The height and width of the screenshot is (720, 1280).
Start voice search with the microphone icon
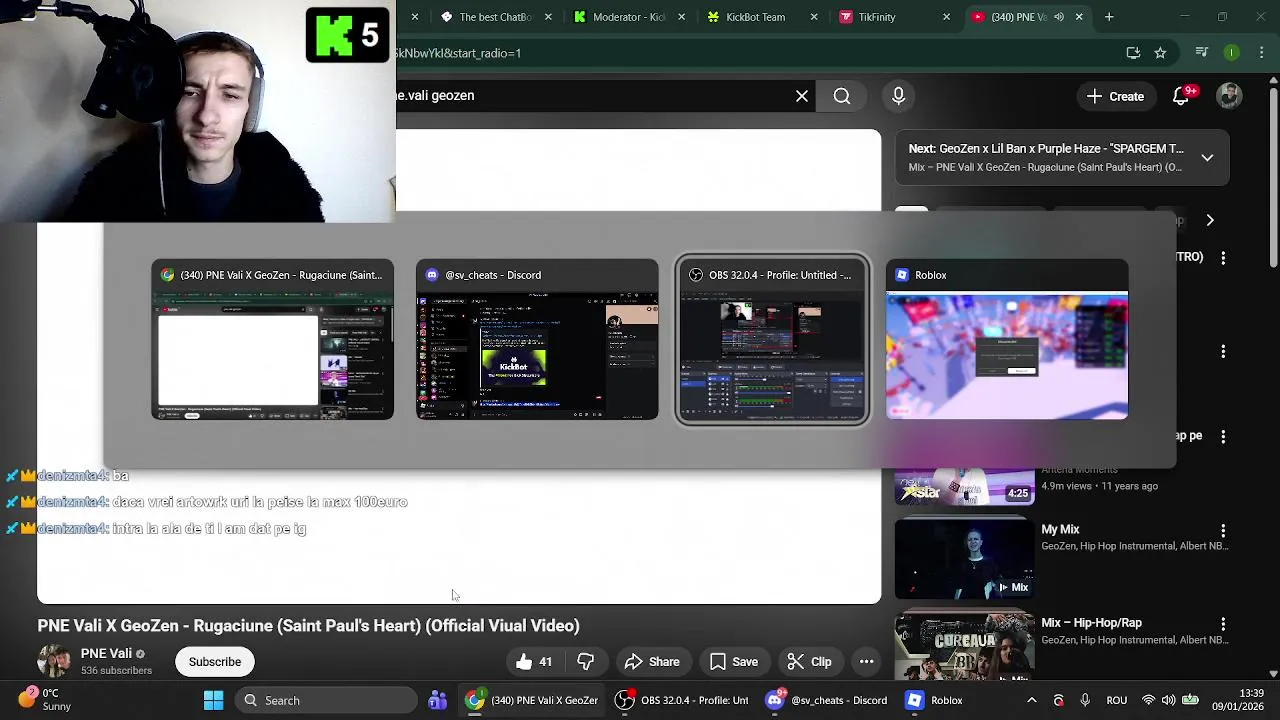898,96
